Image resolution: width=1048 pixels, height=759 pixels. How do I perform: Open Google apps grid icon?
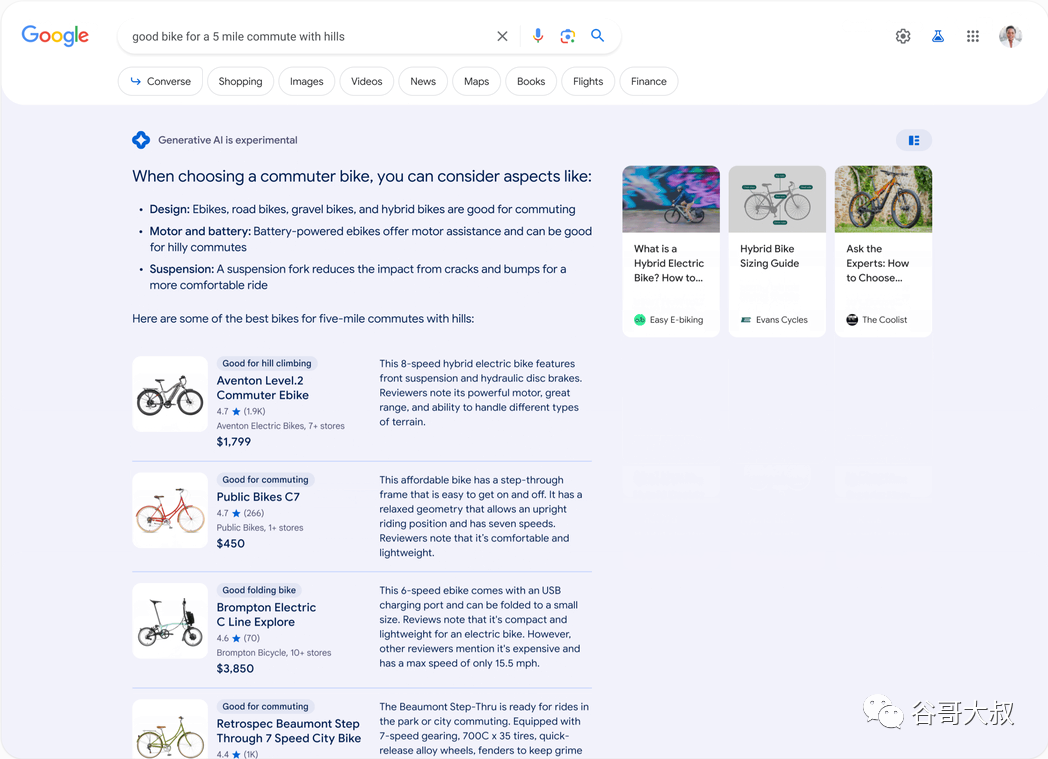pos(972,36)
